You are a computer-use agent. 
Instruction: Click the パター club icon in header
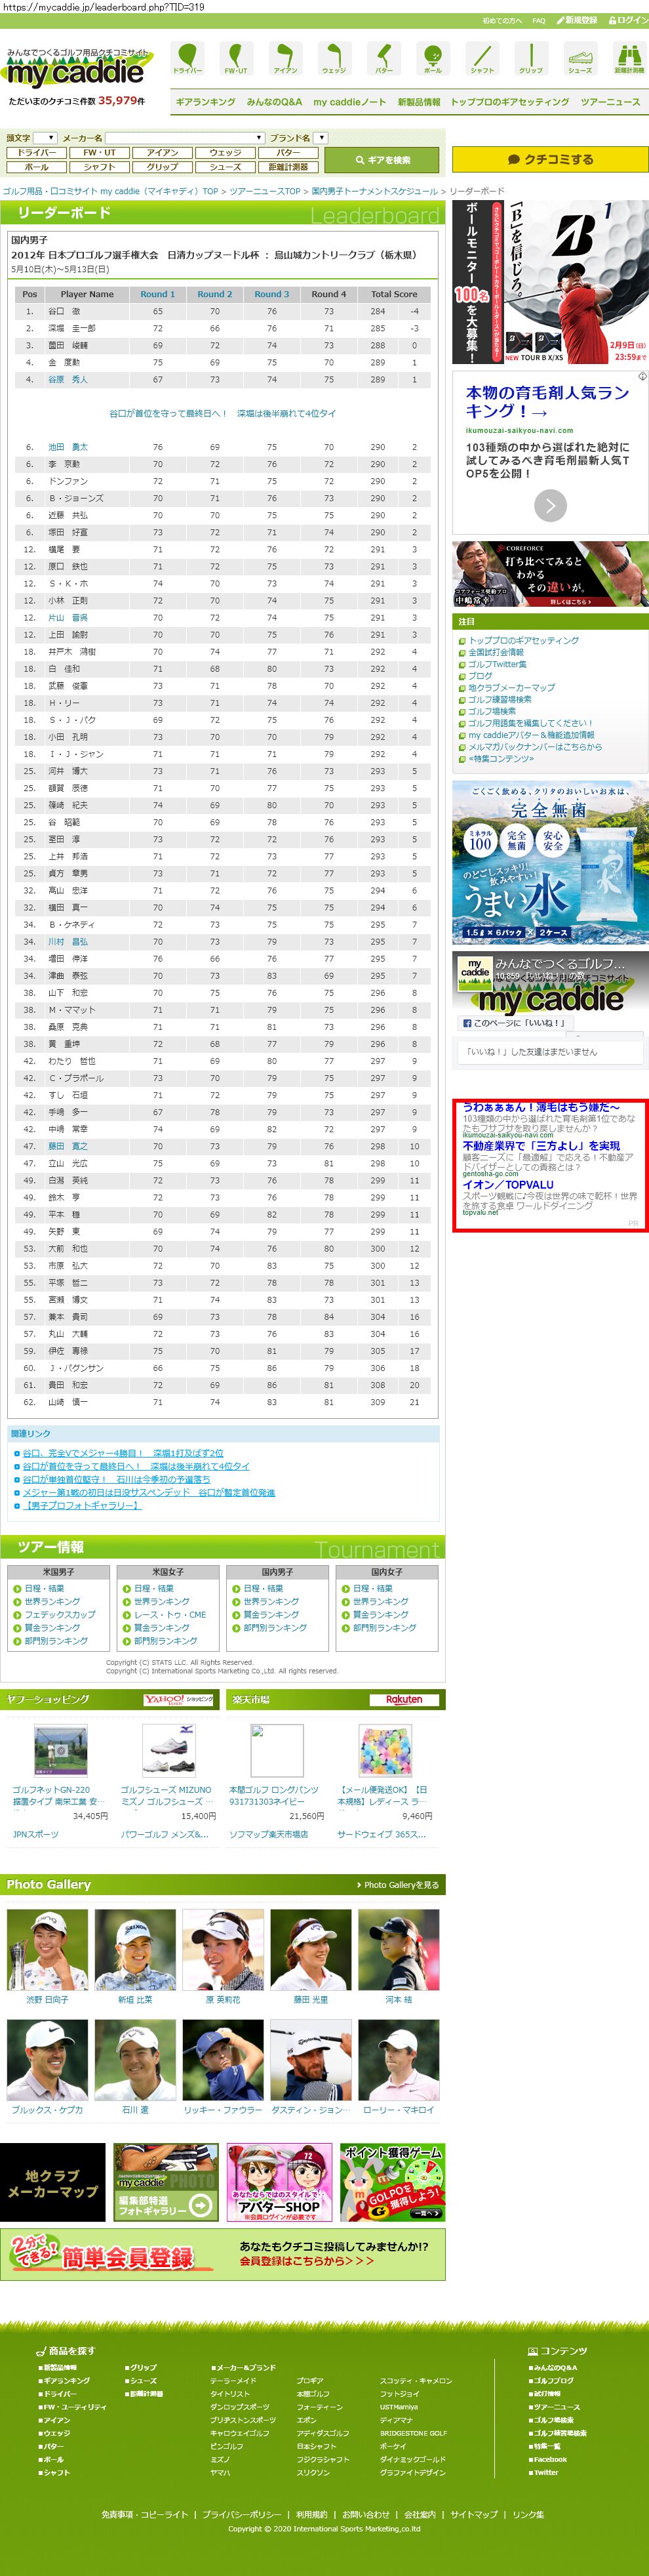[x=383, y=58]
